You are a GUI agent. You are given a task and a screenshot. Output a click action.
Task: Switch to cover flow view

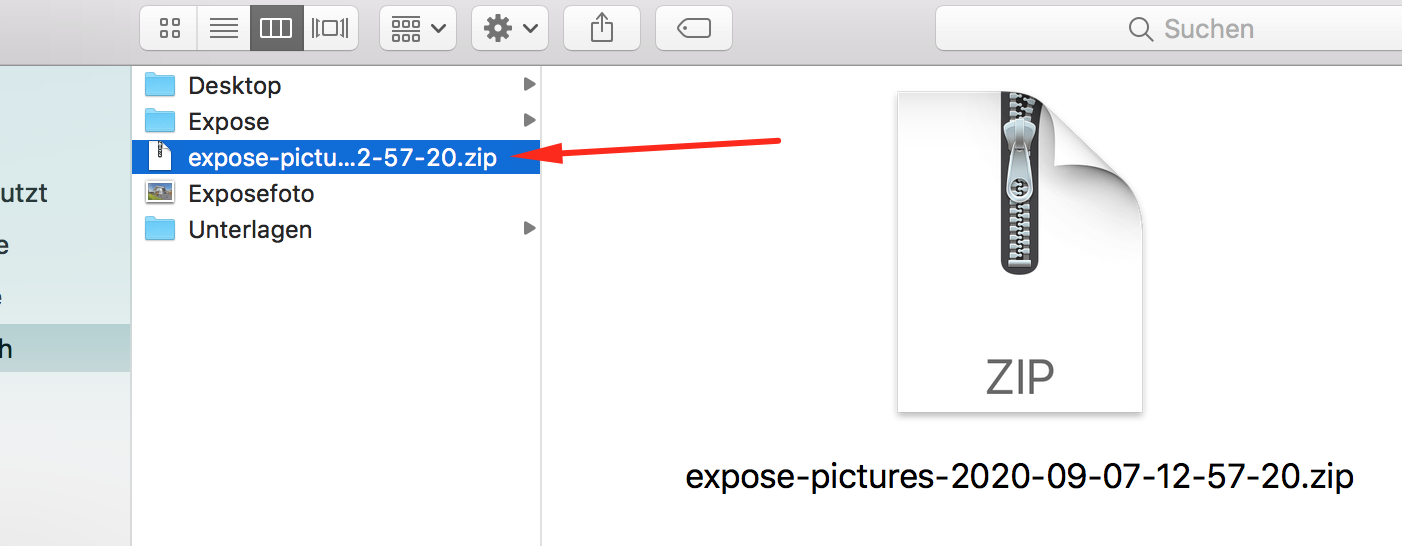pyautogui.click(x=330, y=28)
